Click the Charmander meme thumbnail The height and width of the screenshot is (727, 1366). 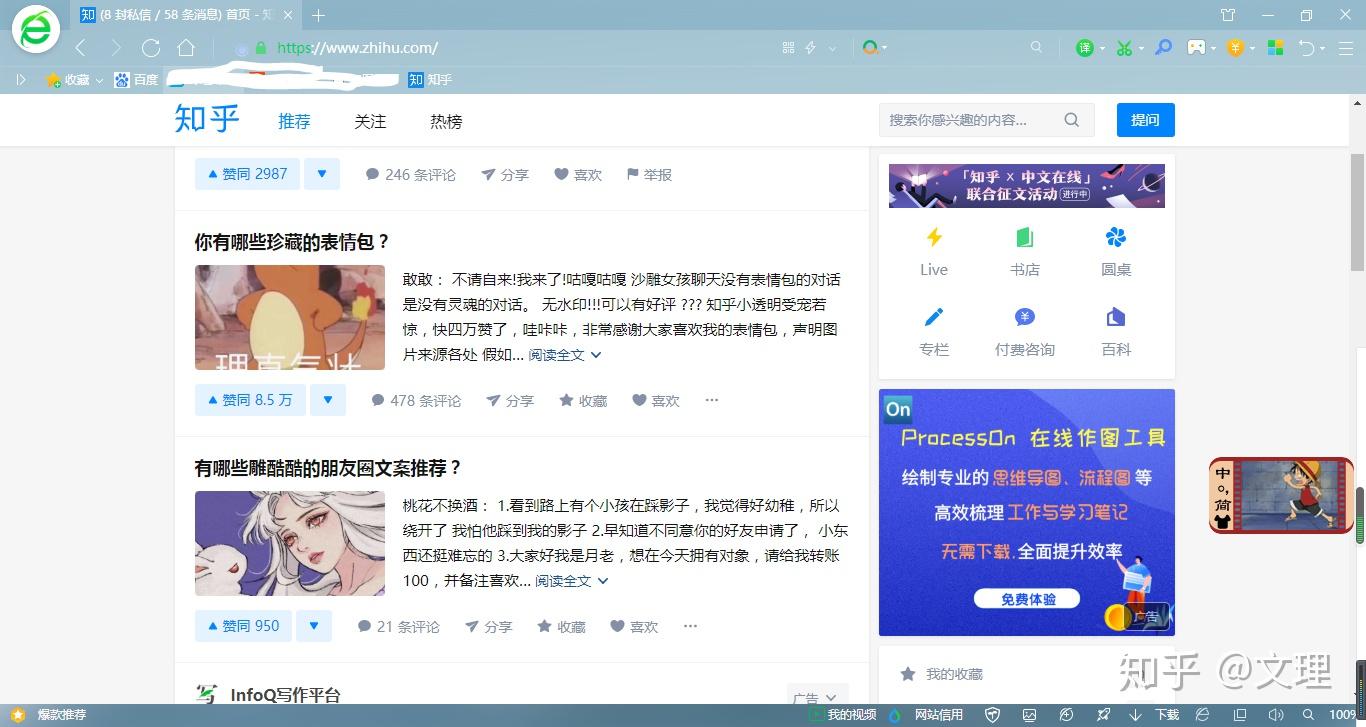[x=290, y=317]
